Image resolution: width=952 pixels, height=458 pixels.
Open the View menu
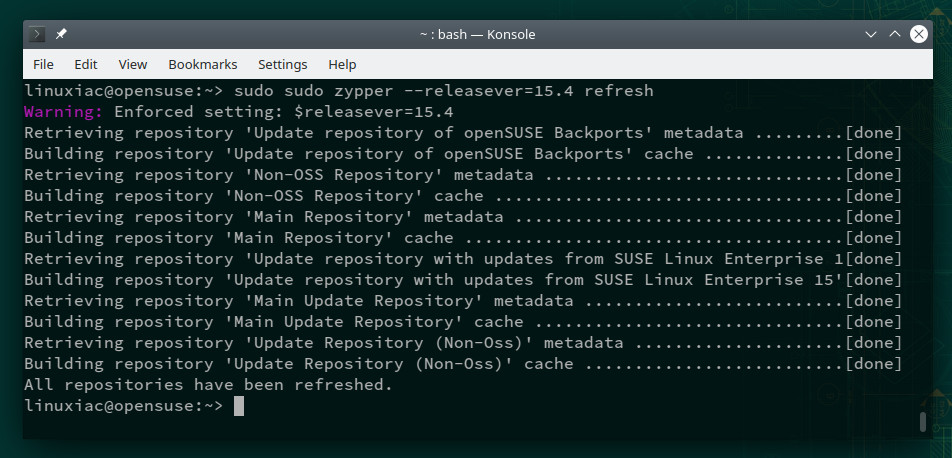click(132, 64)
